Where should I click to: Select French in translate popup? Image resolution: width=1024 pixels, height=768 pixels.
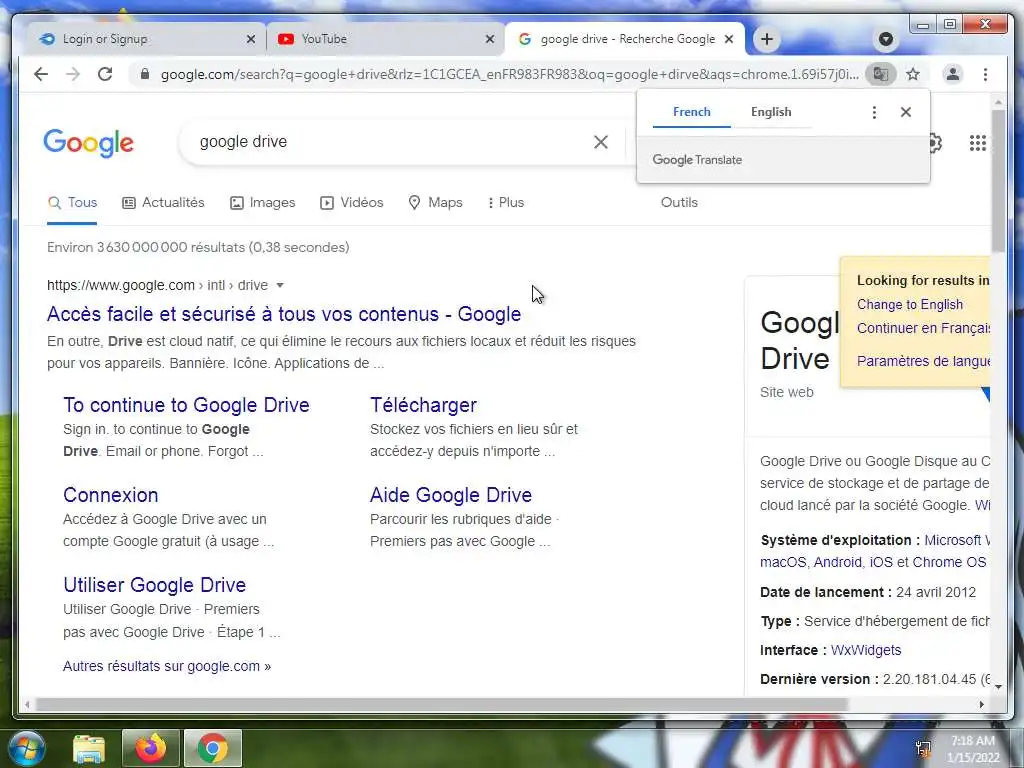[x=692, y=112]
